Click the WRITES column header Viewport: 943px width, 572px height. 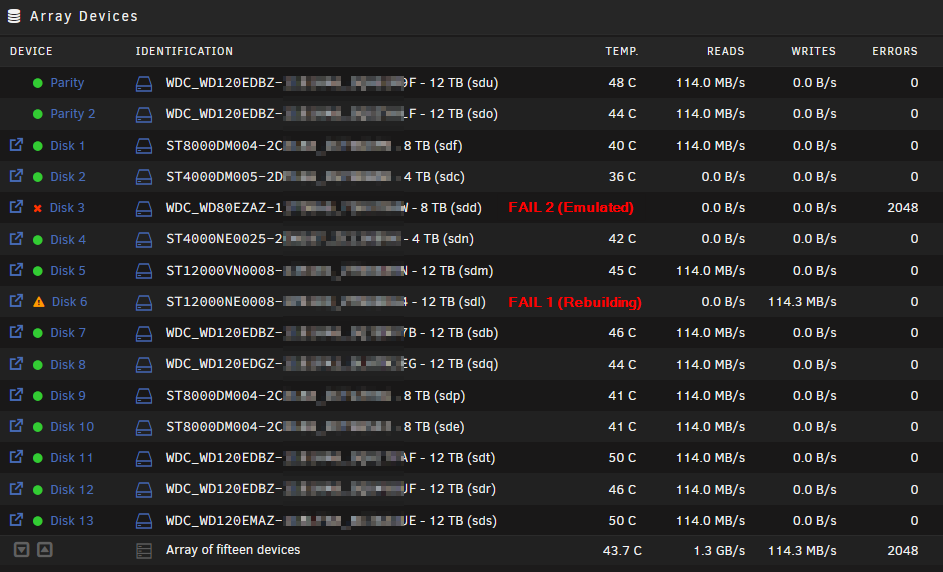[x=813, y=51]
